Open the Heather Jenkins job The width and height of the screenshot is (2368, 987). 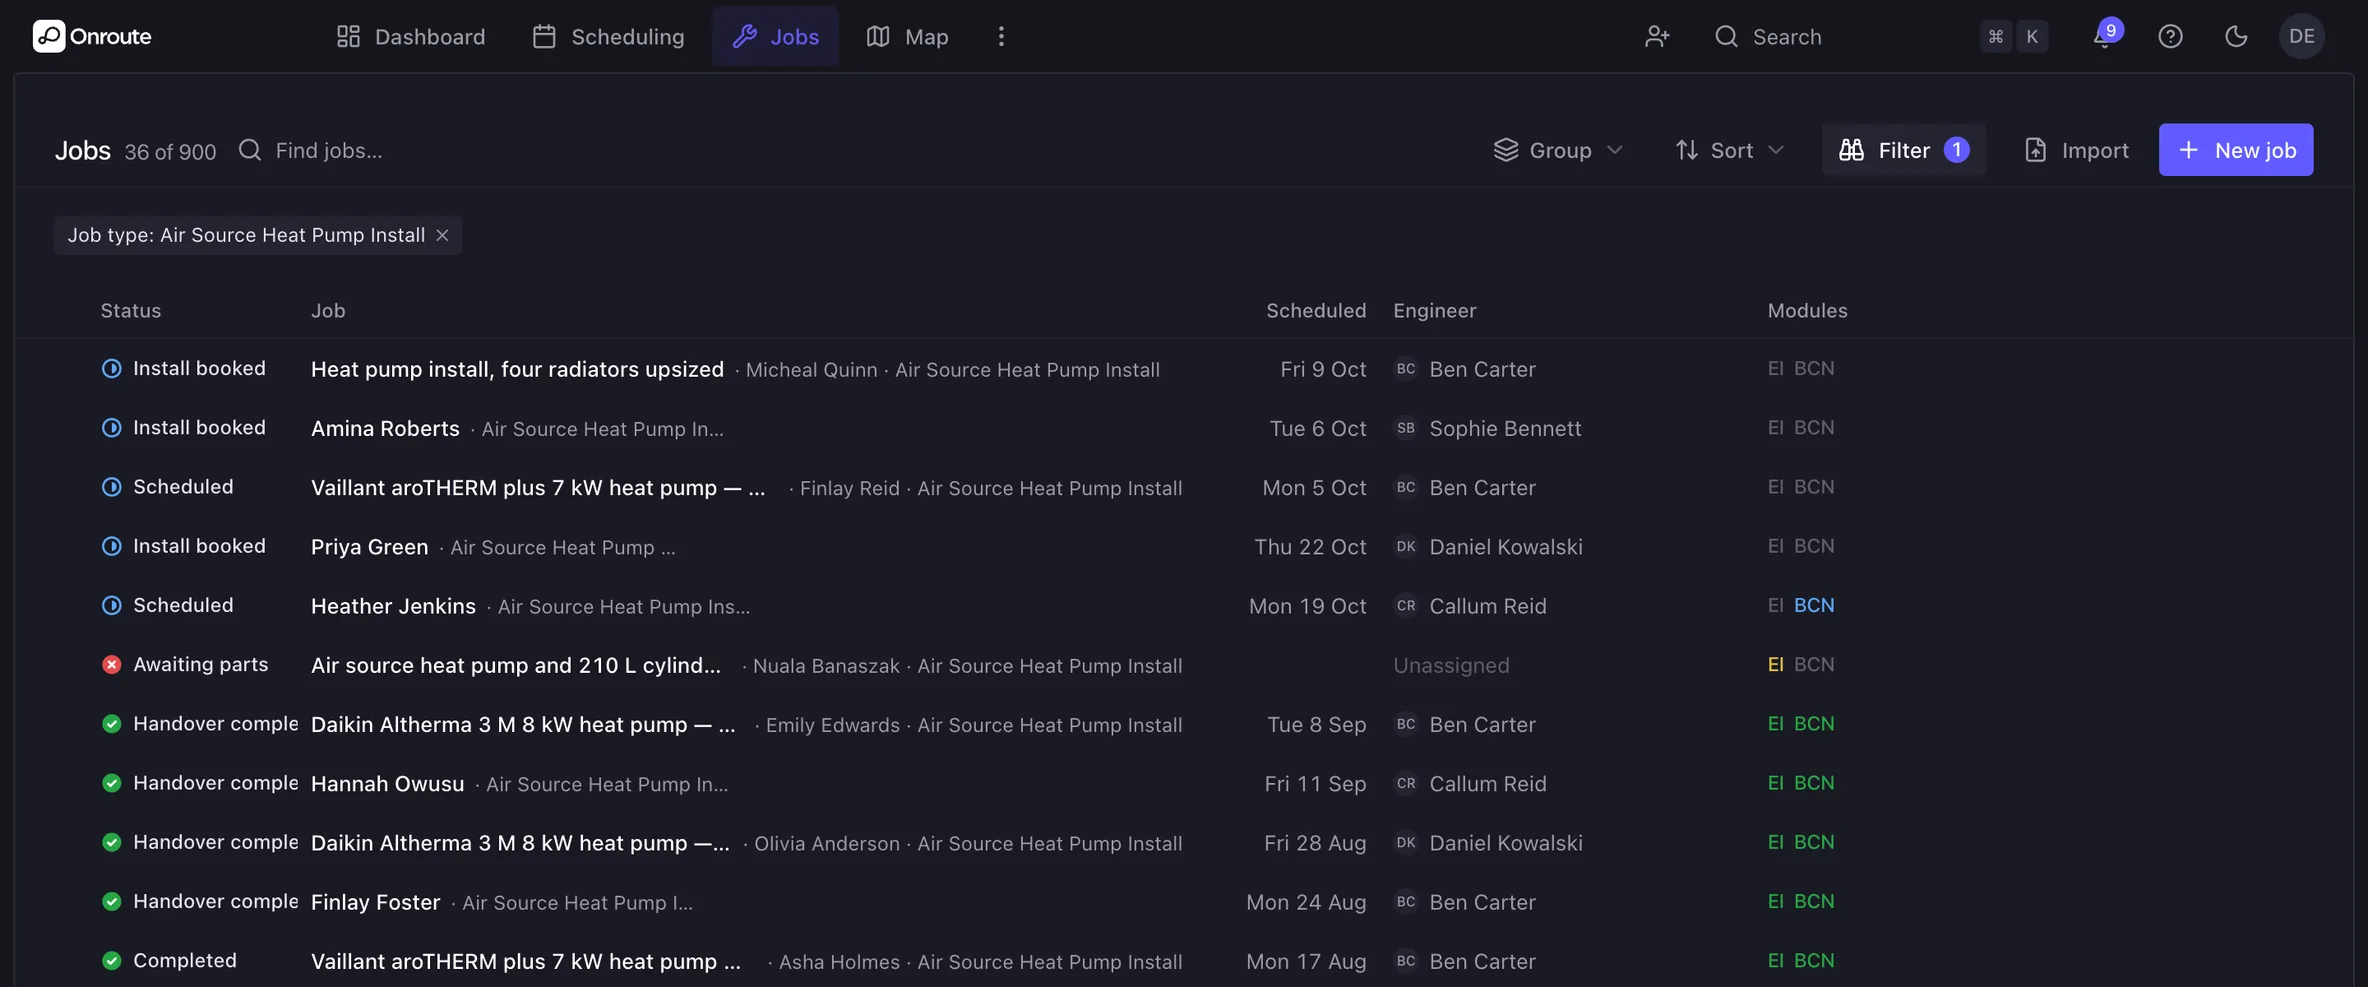pyautogui.click(x=393, y=606)
